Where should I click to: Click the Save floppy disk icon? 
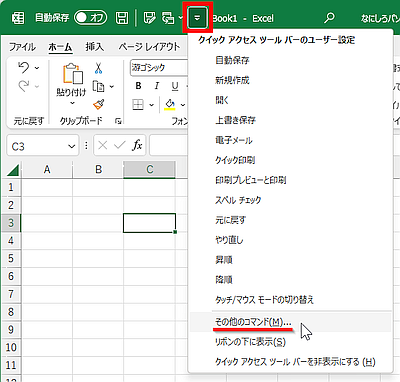(122, 18)
